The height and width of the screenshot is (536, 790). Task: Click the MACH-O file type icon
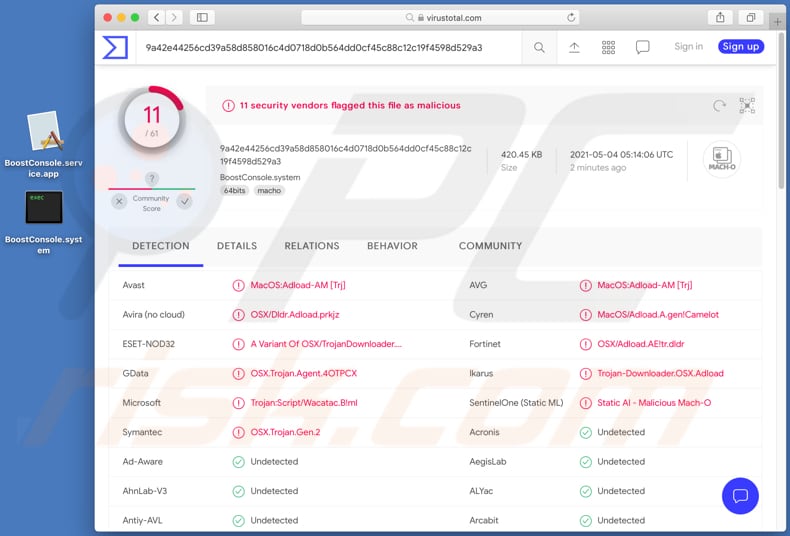point(721,159)
